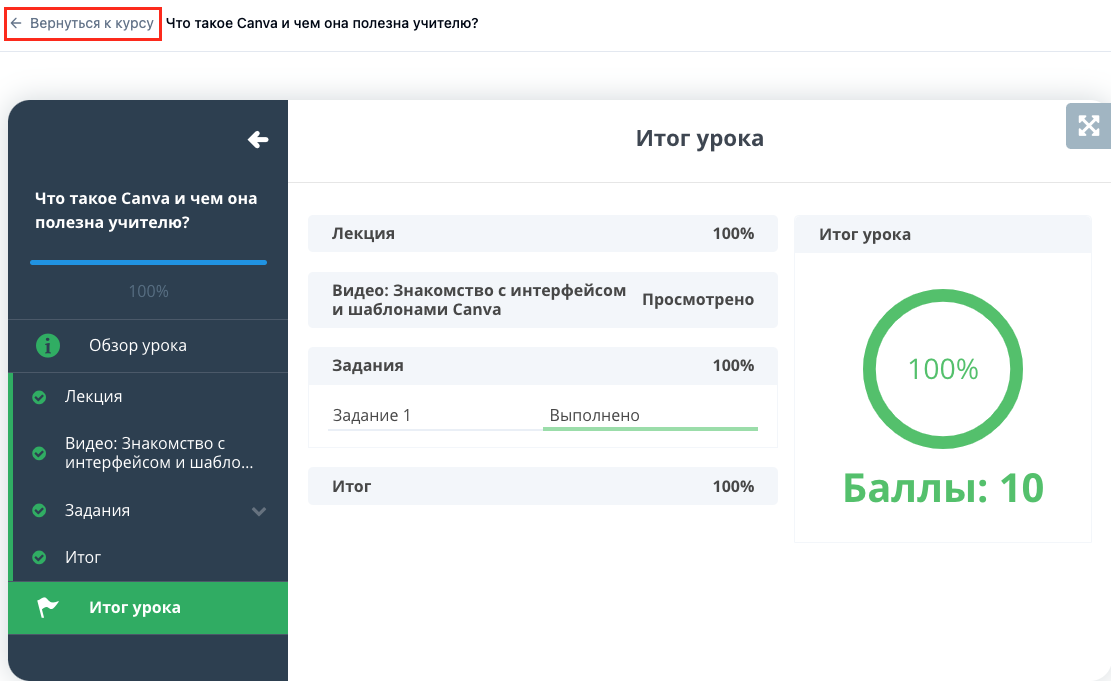This screenshot has width=1111, height=681.
Task: Click the Баллы: 10 score text
Action: [943, 488]
